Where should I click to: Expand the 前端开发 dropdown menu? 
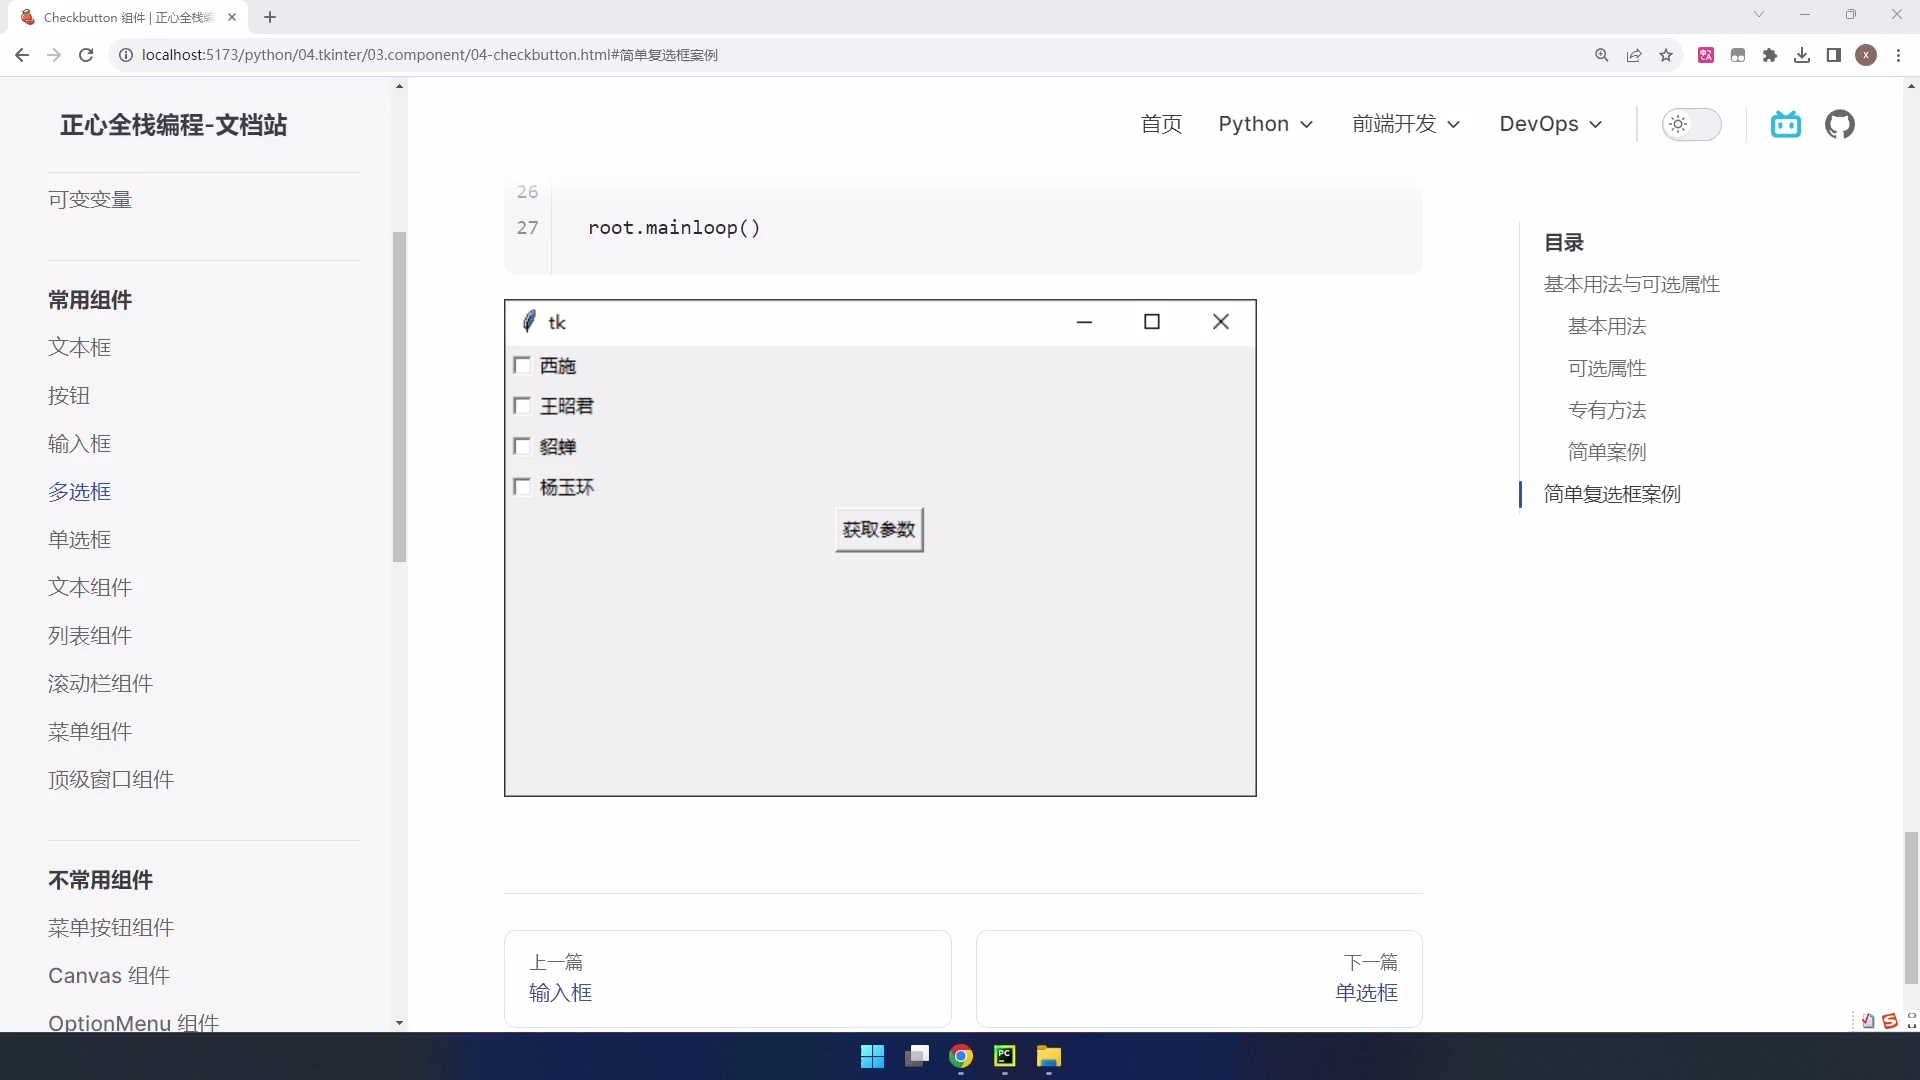tap(1406, 124)
